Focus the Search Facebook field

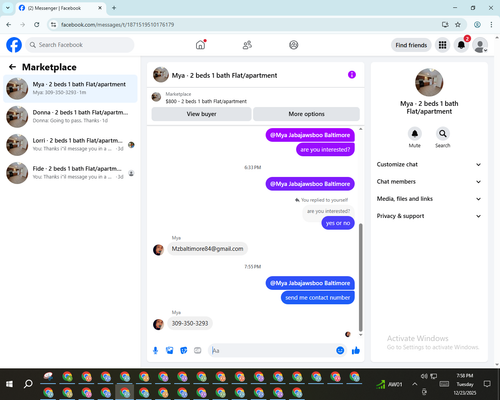(80, 45)
